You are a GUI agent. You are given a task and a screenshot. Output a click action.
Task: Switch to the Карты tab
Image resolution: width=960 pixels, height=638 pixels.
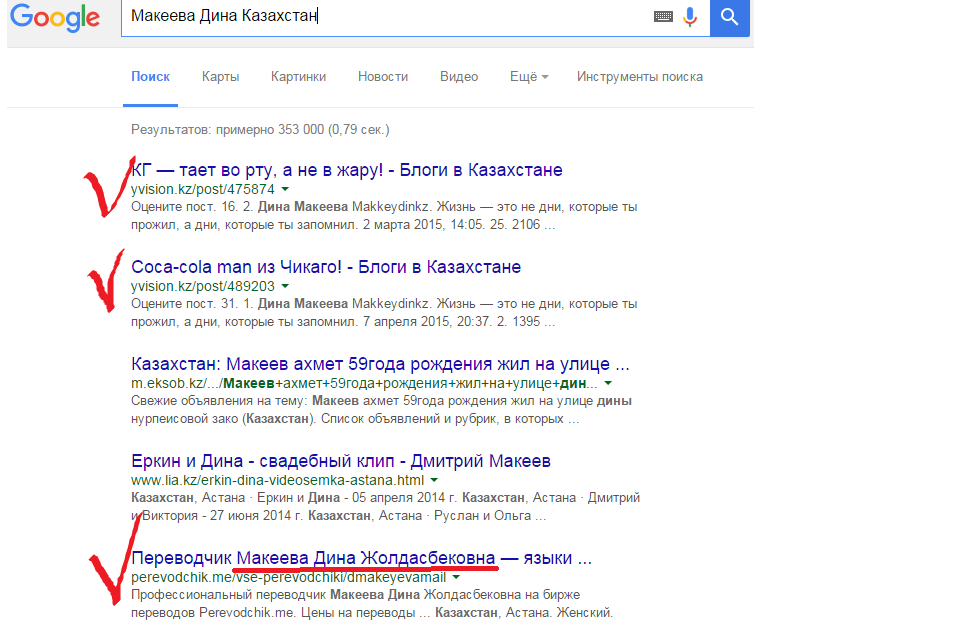click(x=220, y=77)
